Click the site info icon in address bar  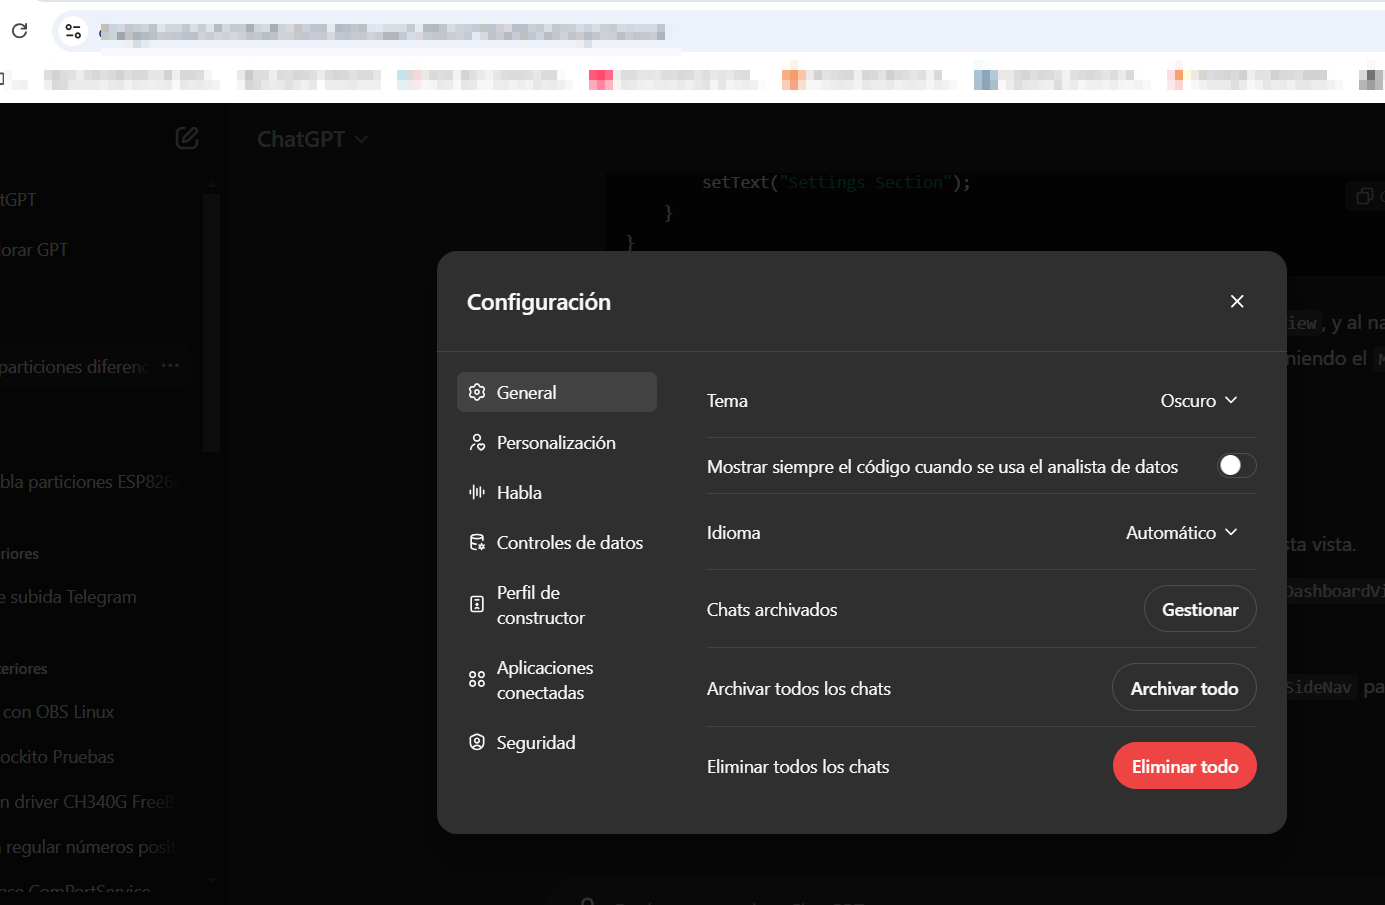pos(73,31)
